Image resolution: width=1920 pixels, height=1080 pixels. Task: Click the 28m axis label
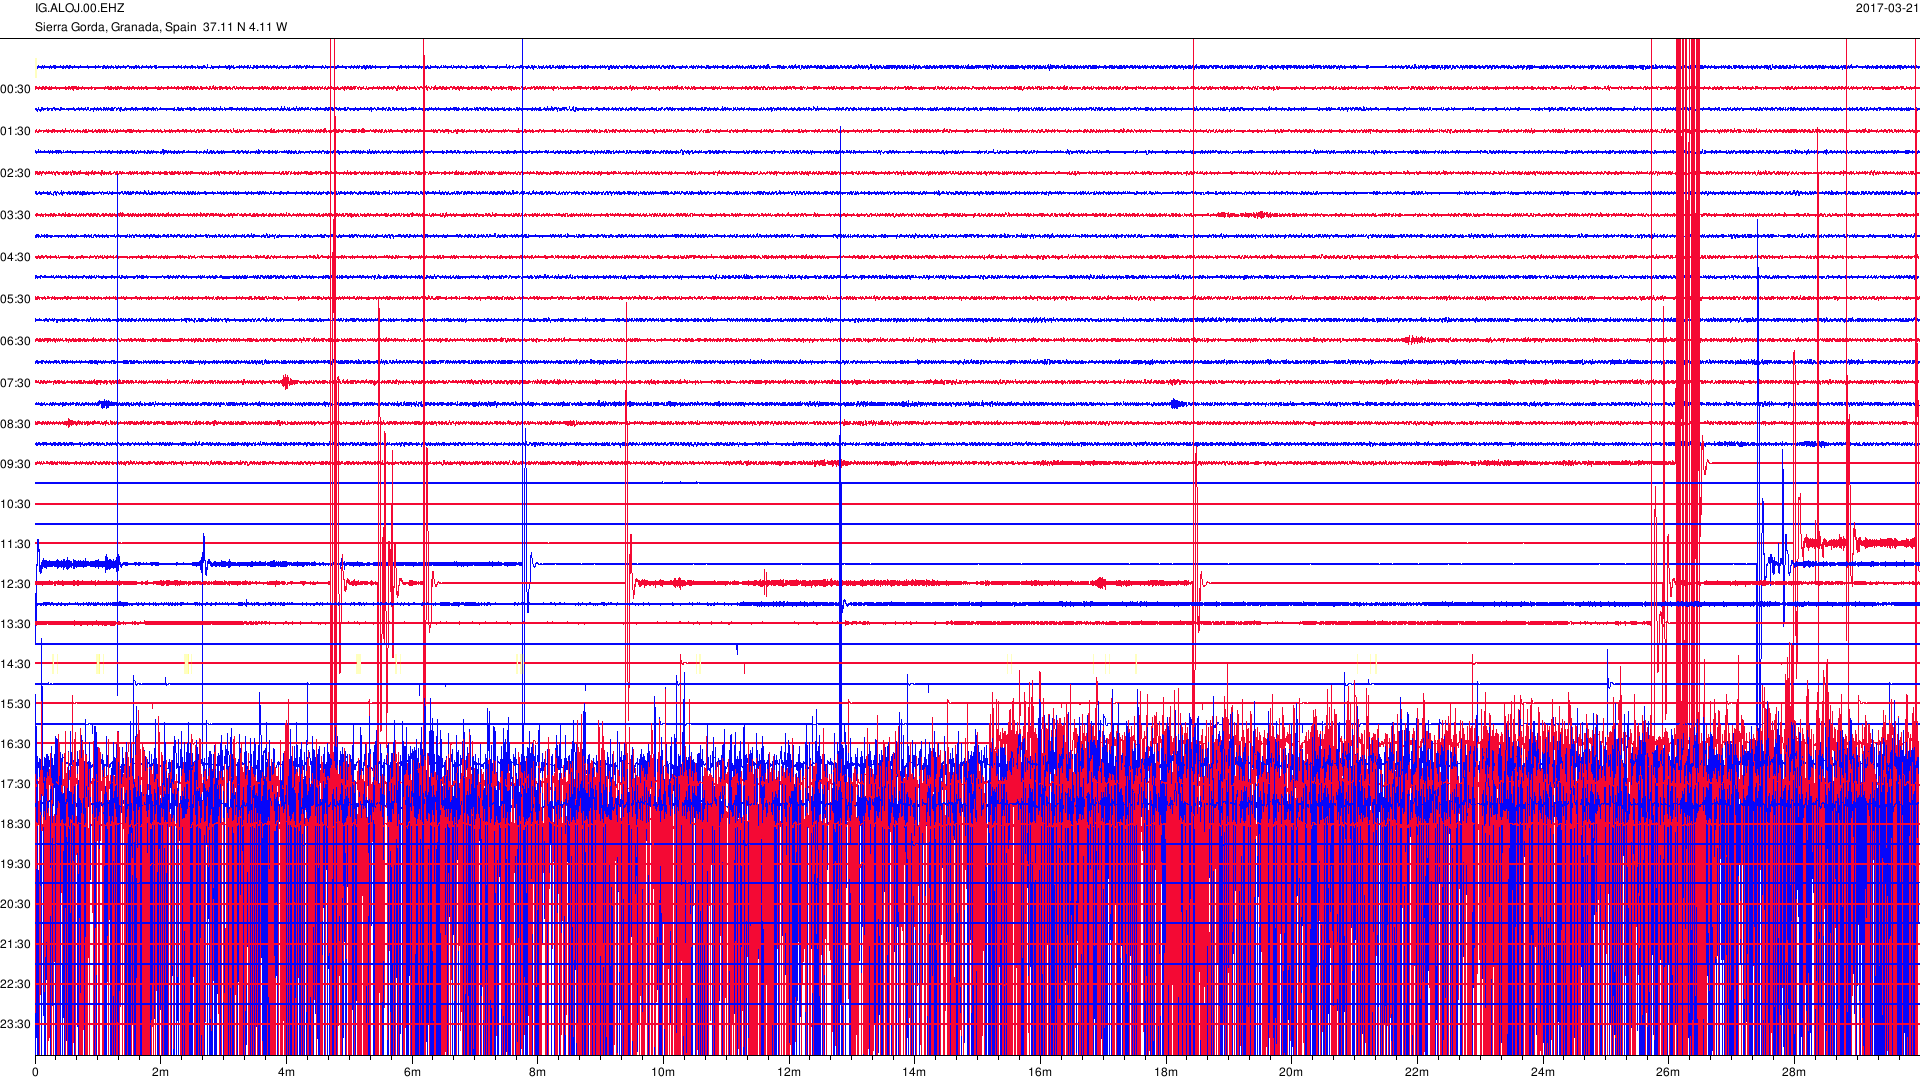pos(1794,1072)
